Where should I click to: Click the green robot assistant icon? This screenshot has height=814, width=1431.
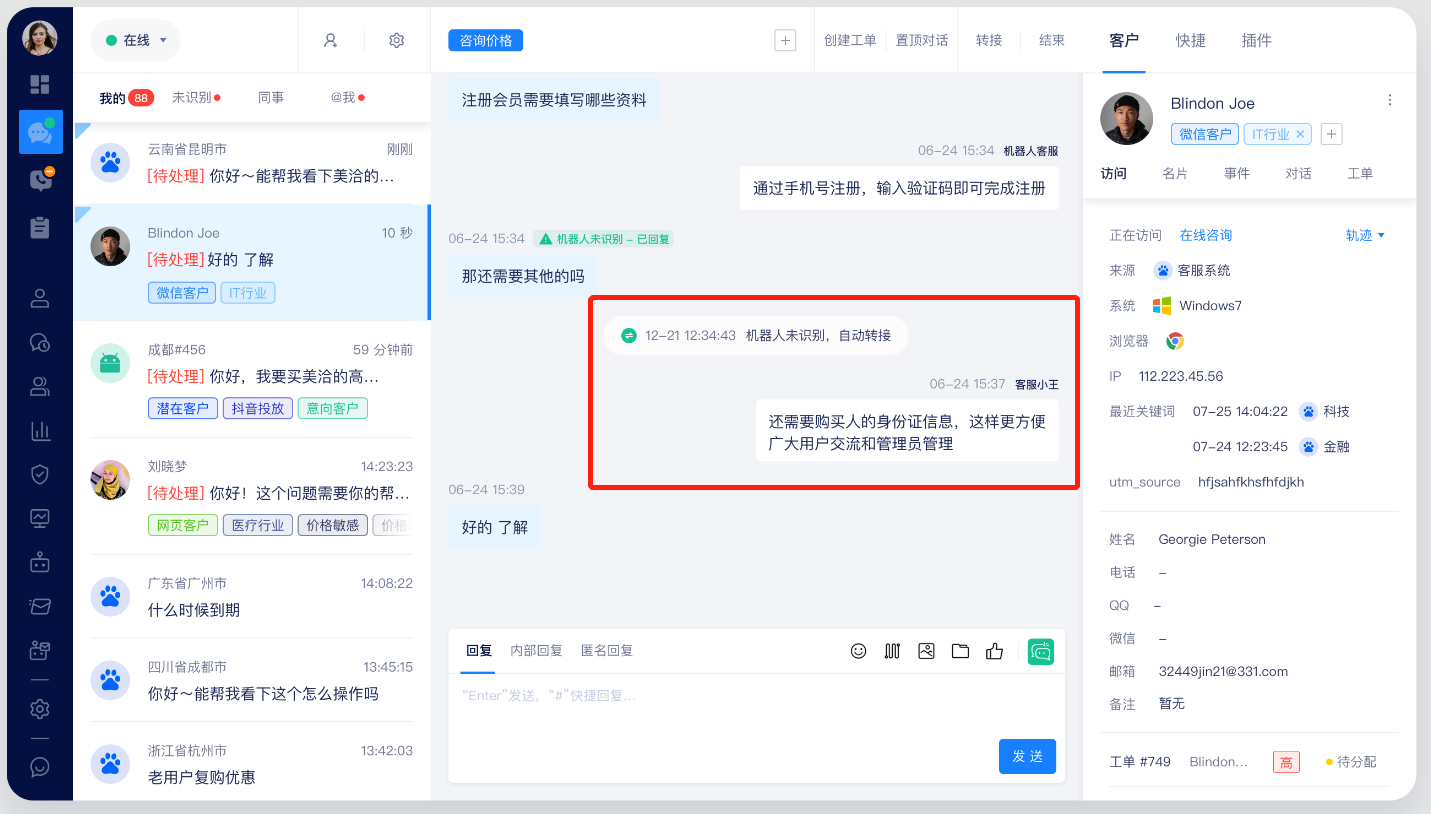(1041, 652)
